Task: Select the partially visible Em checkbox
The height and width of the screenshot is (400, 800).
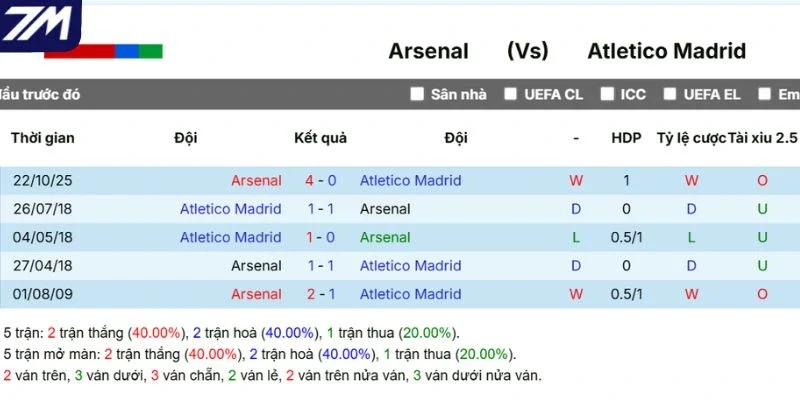Action: (x=764, y=94)
